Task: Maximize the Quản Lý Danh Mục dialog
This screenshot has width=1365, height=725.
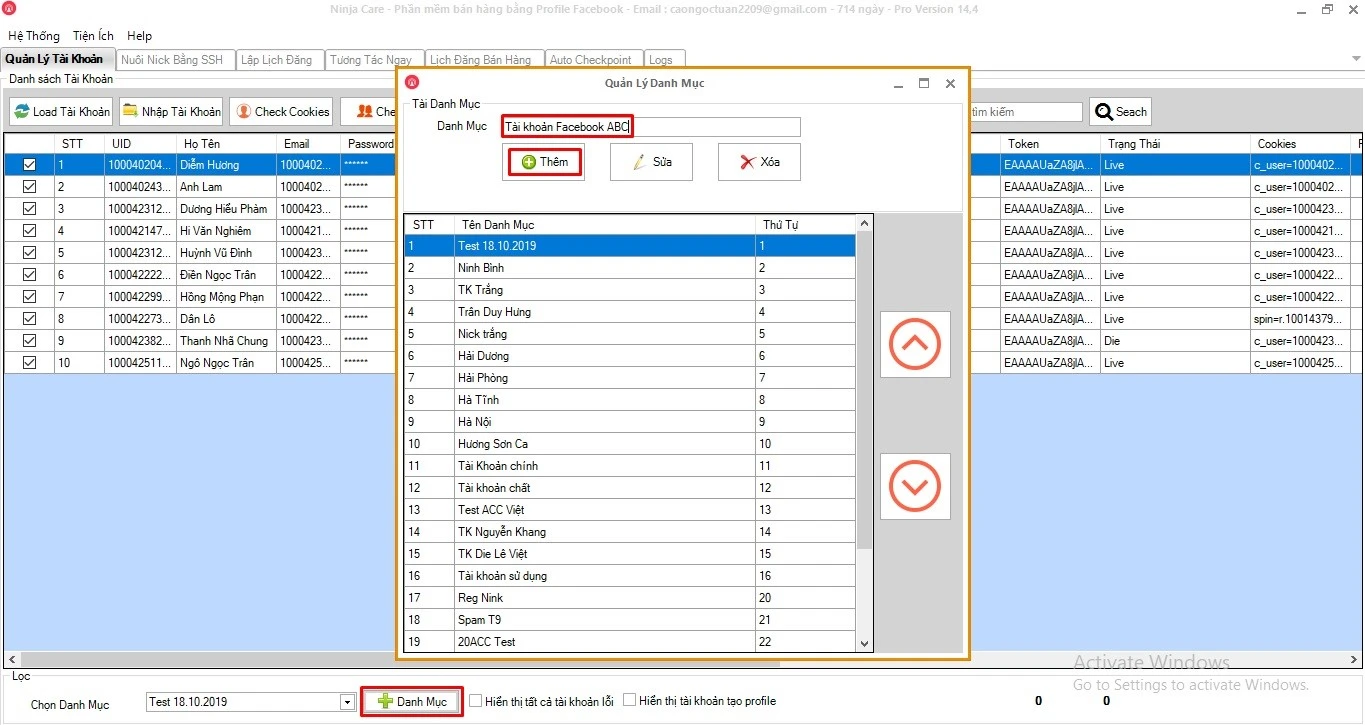Action: click(x=924, y=83)
